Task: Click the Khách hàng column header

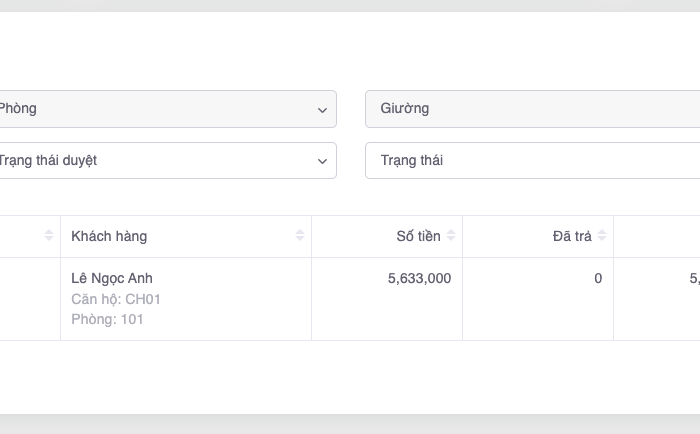Action: (x=110, y=236)
